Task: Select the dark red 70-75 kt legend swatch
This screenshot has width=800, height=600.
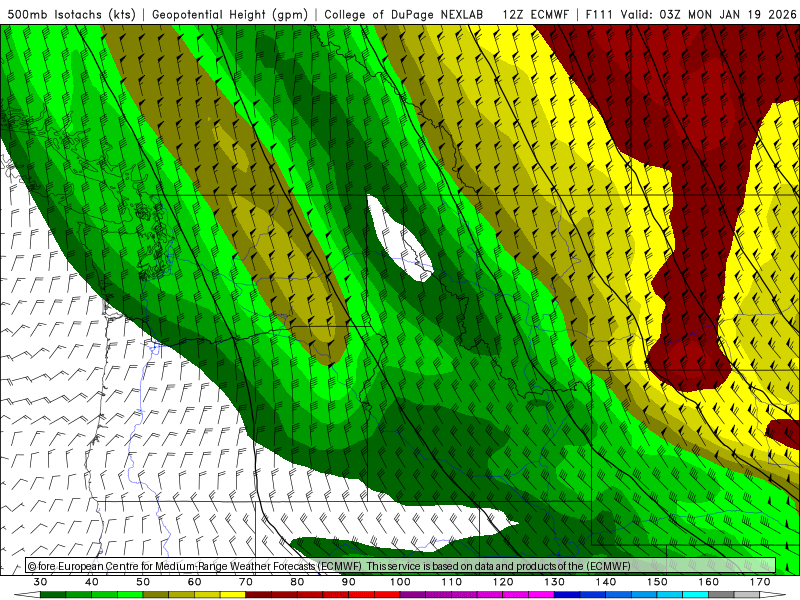Action: pos(259,595)
